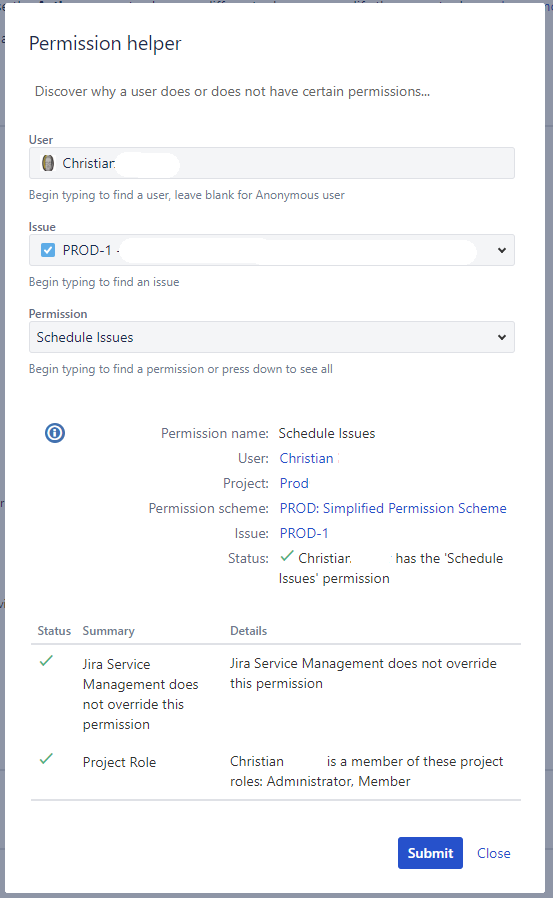Expand the Permission dropdown arrow
553x898 pixels.
(x=502, y=337)
